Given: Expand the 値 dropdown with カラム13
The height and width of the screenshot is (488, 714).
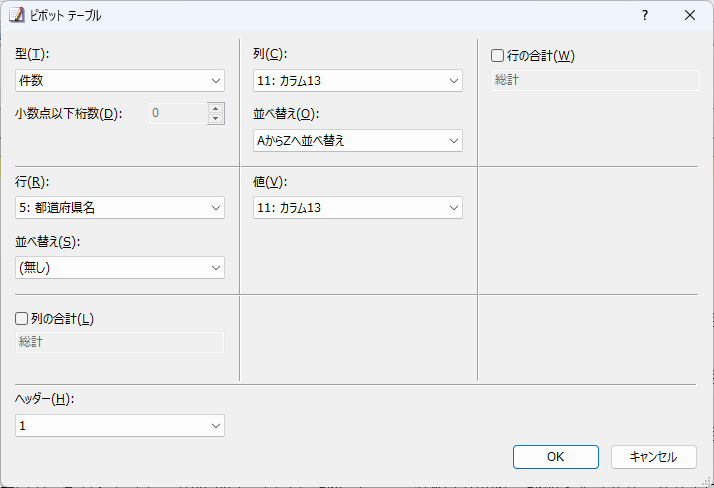Looking at the screenshot, I should tap(358, 207).
